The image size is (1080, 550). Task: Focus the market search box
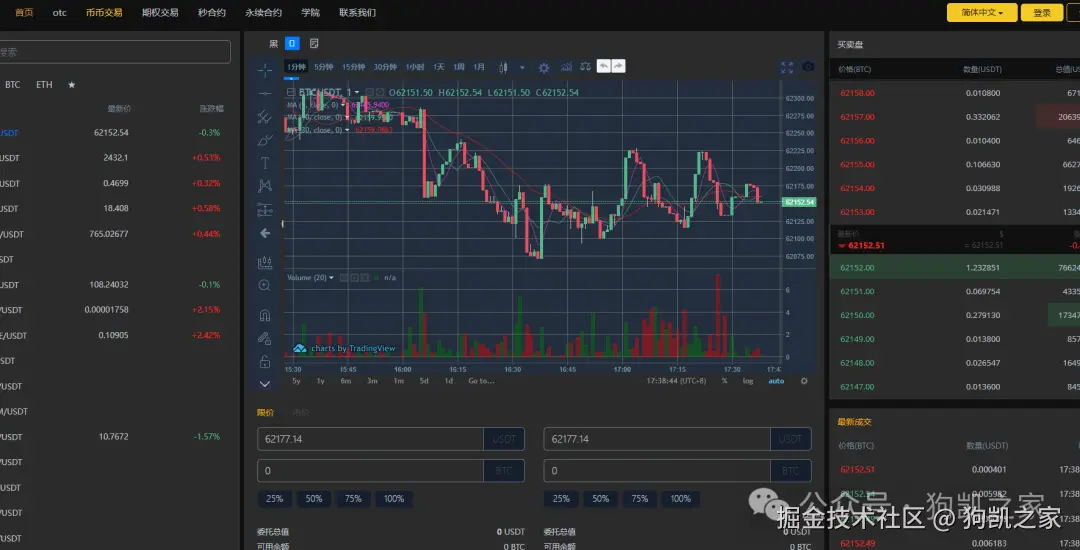pyautogui.click(x=114, y=52)
